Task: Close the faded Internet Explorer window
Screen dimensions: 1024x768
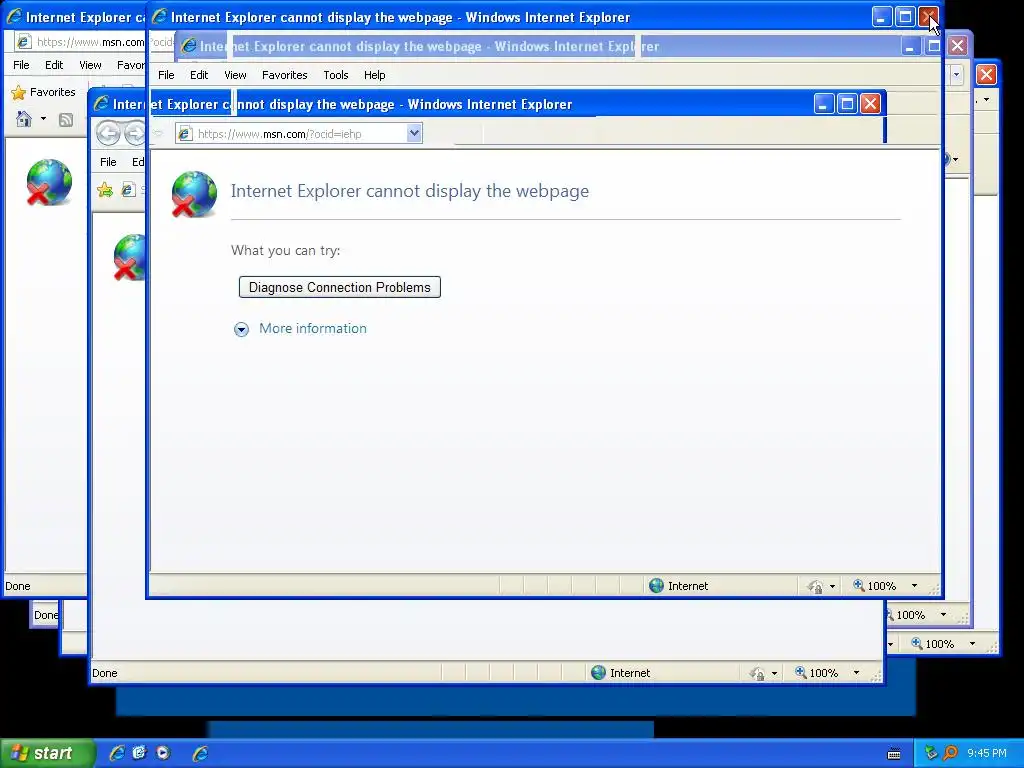Action: (x=957, y=46)
